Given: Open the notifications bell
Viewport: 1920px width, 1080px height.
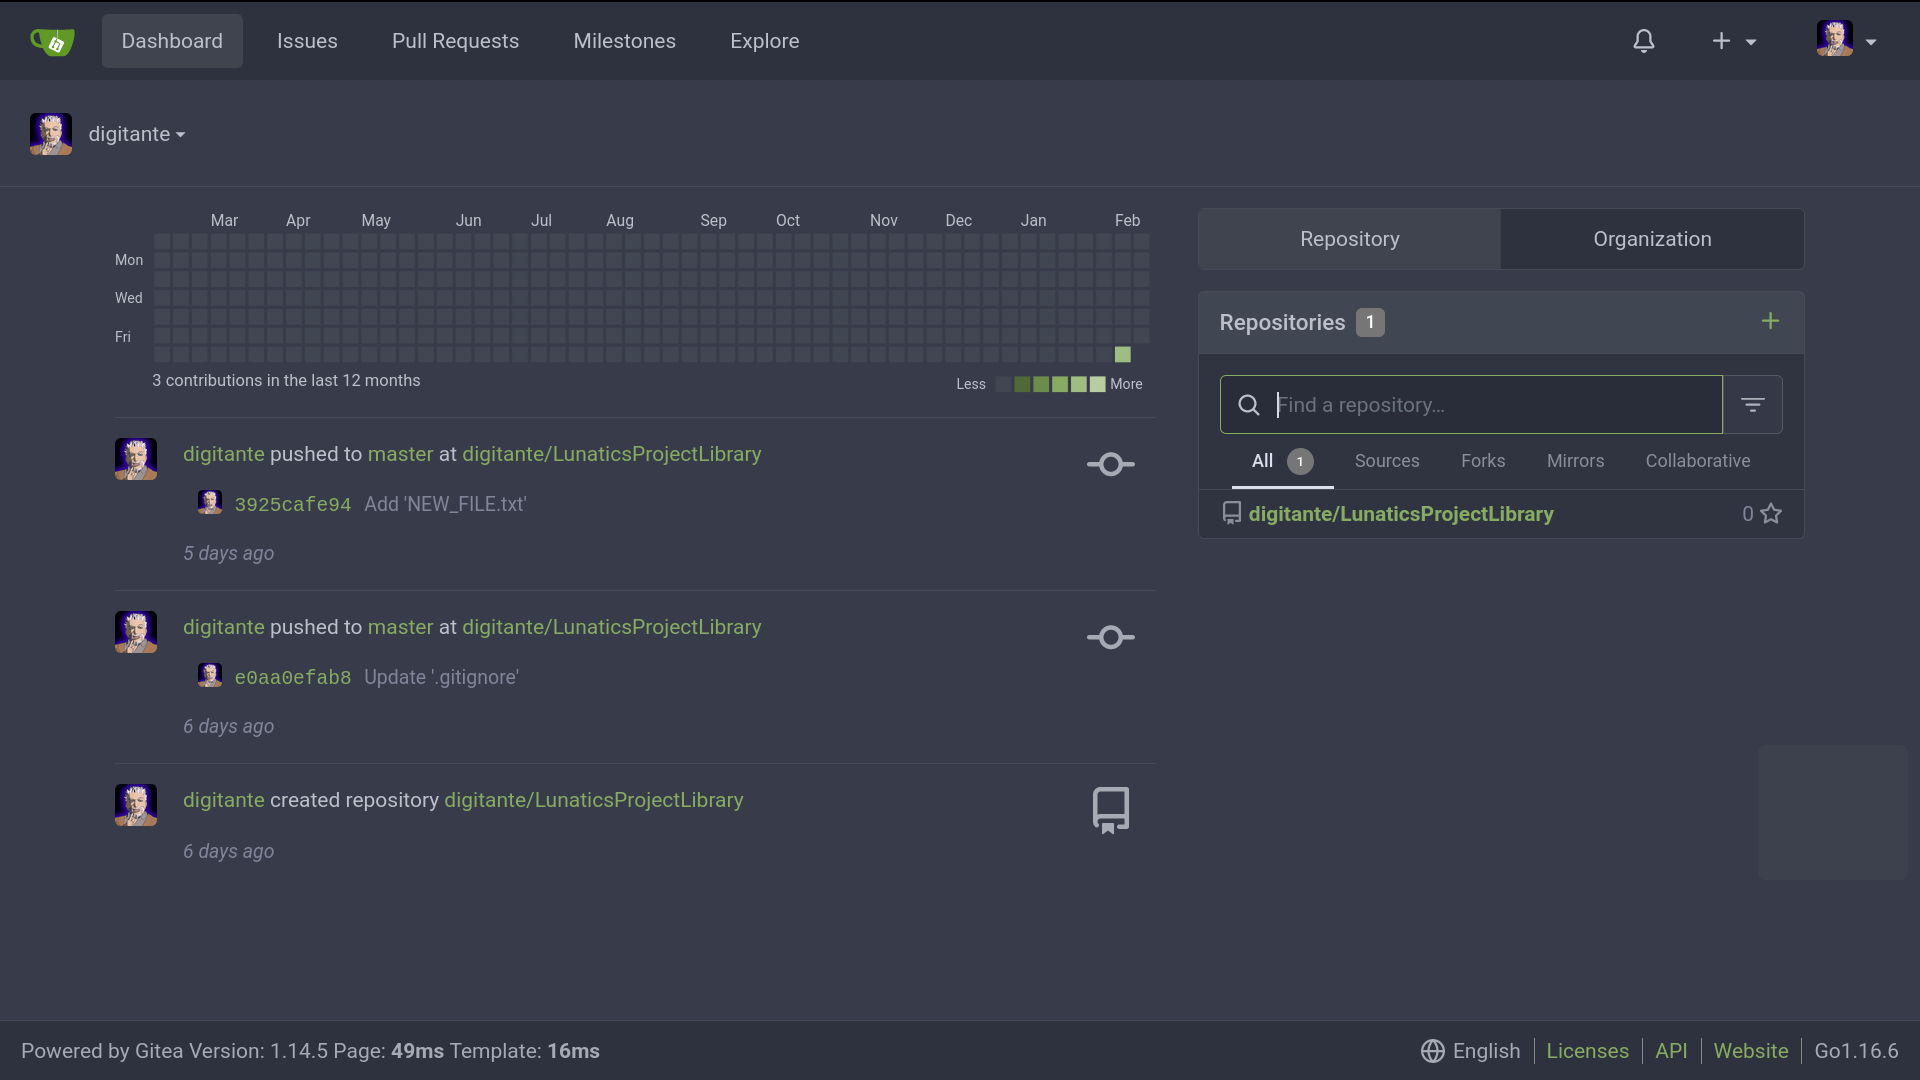Looking at the screenshot, I should tap(1643, 41).
